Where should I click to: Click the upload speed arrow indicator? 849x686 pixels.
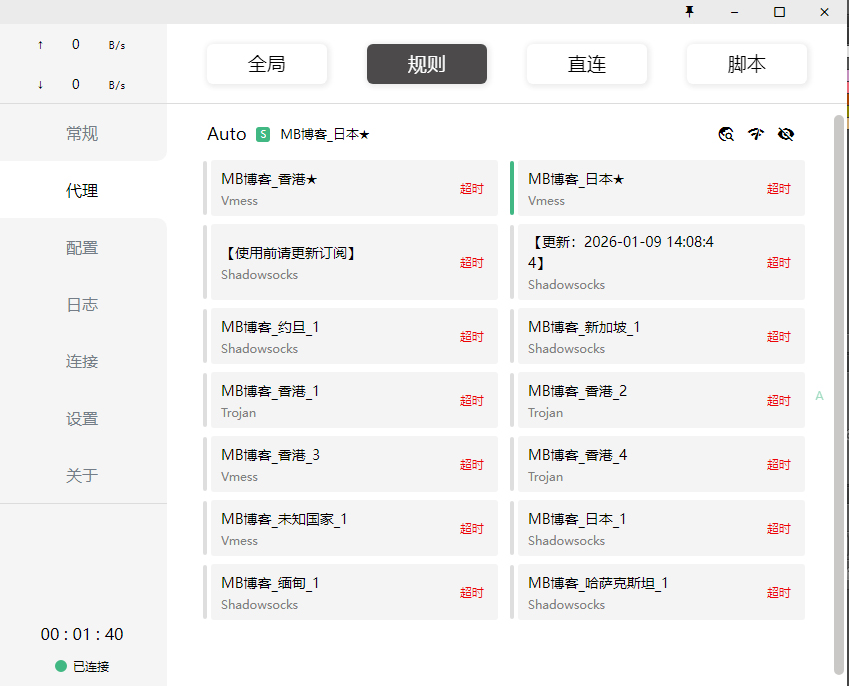pyautogui.click(x=40, y=45)
